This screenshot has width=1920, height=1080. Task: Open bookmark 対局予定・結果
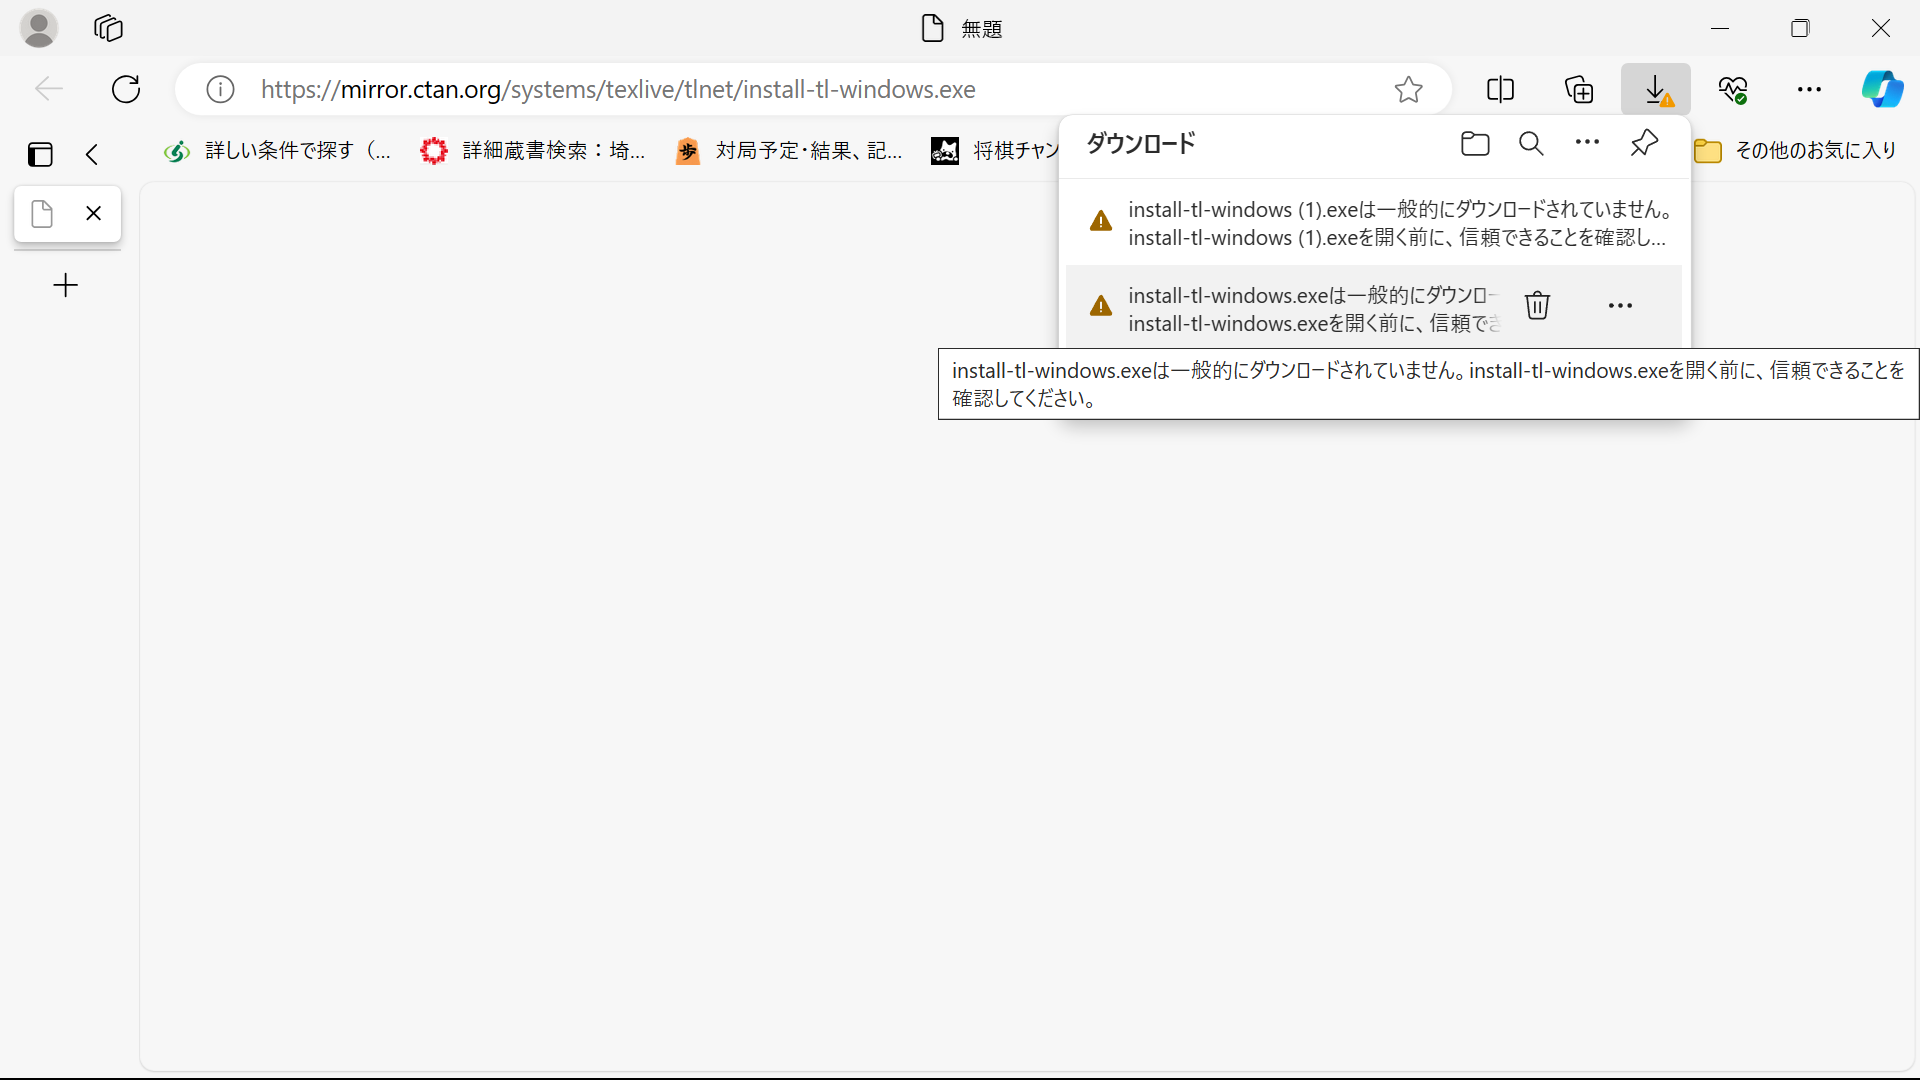790,151
